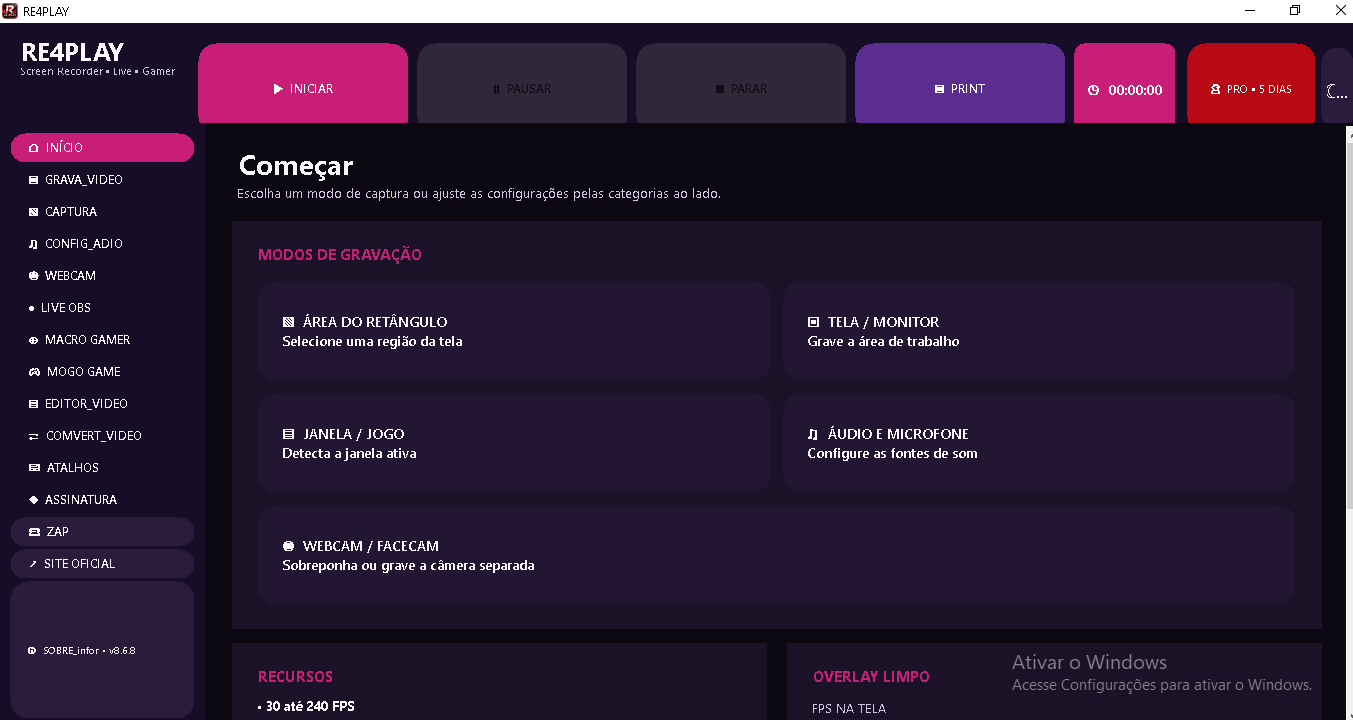Open the SITE OFICIAL link
Image resolution: width=1353 pixels, height=720 pixels.
(102, 564)
